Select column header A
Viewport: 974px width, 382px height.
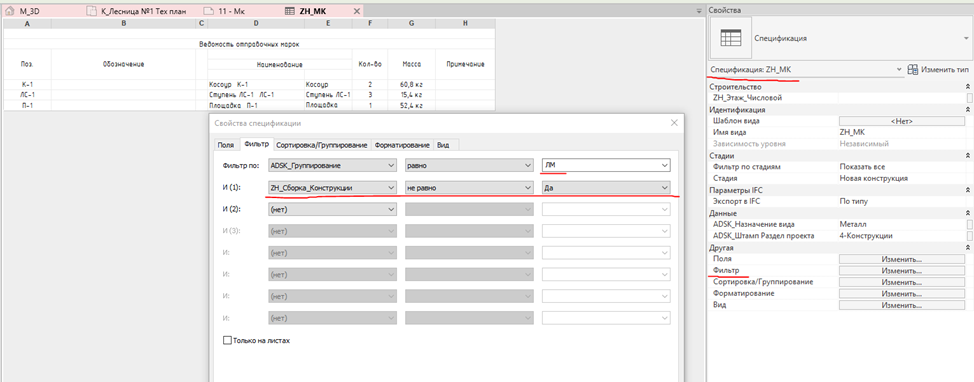tap(27, 24)
